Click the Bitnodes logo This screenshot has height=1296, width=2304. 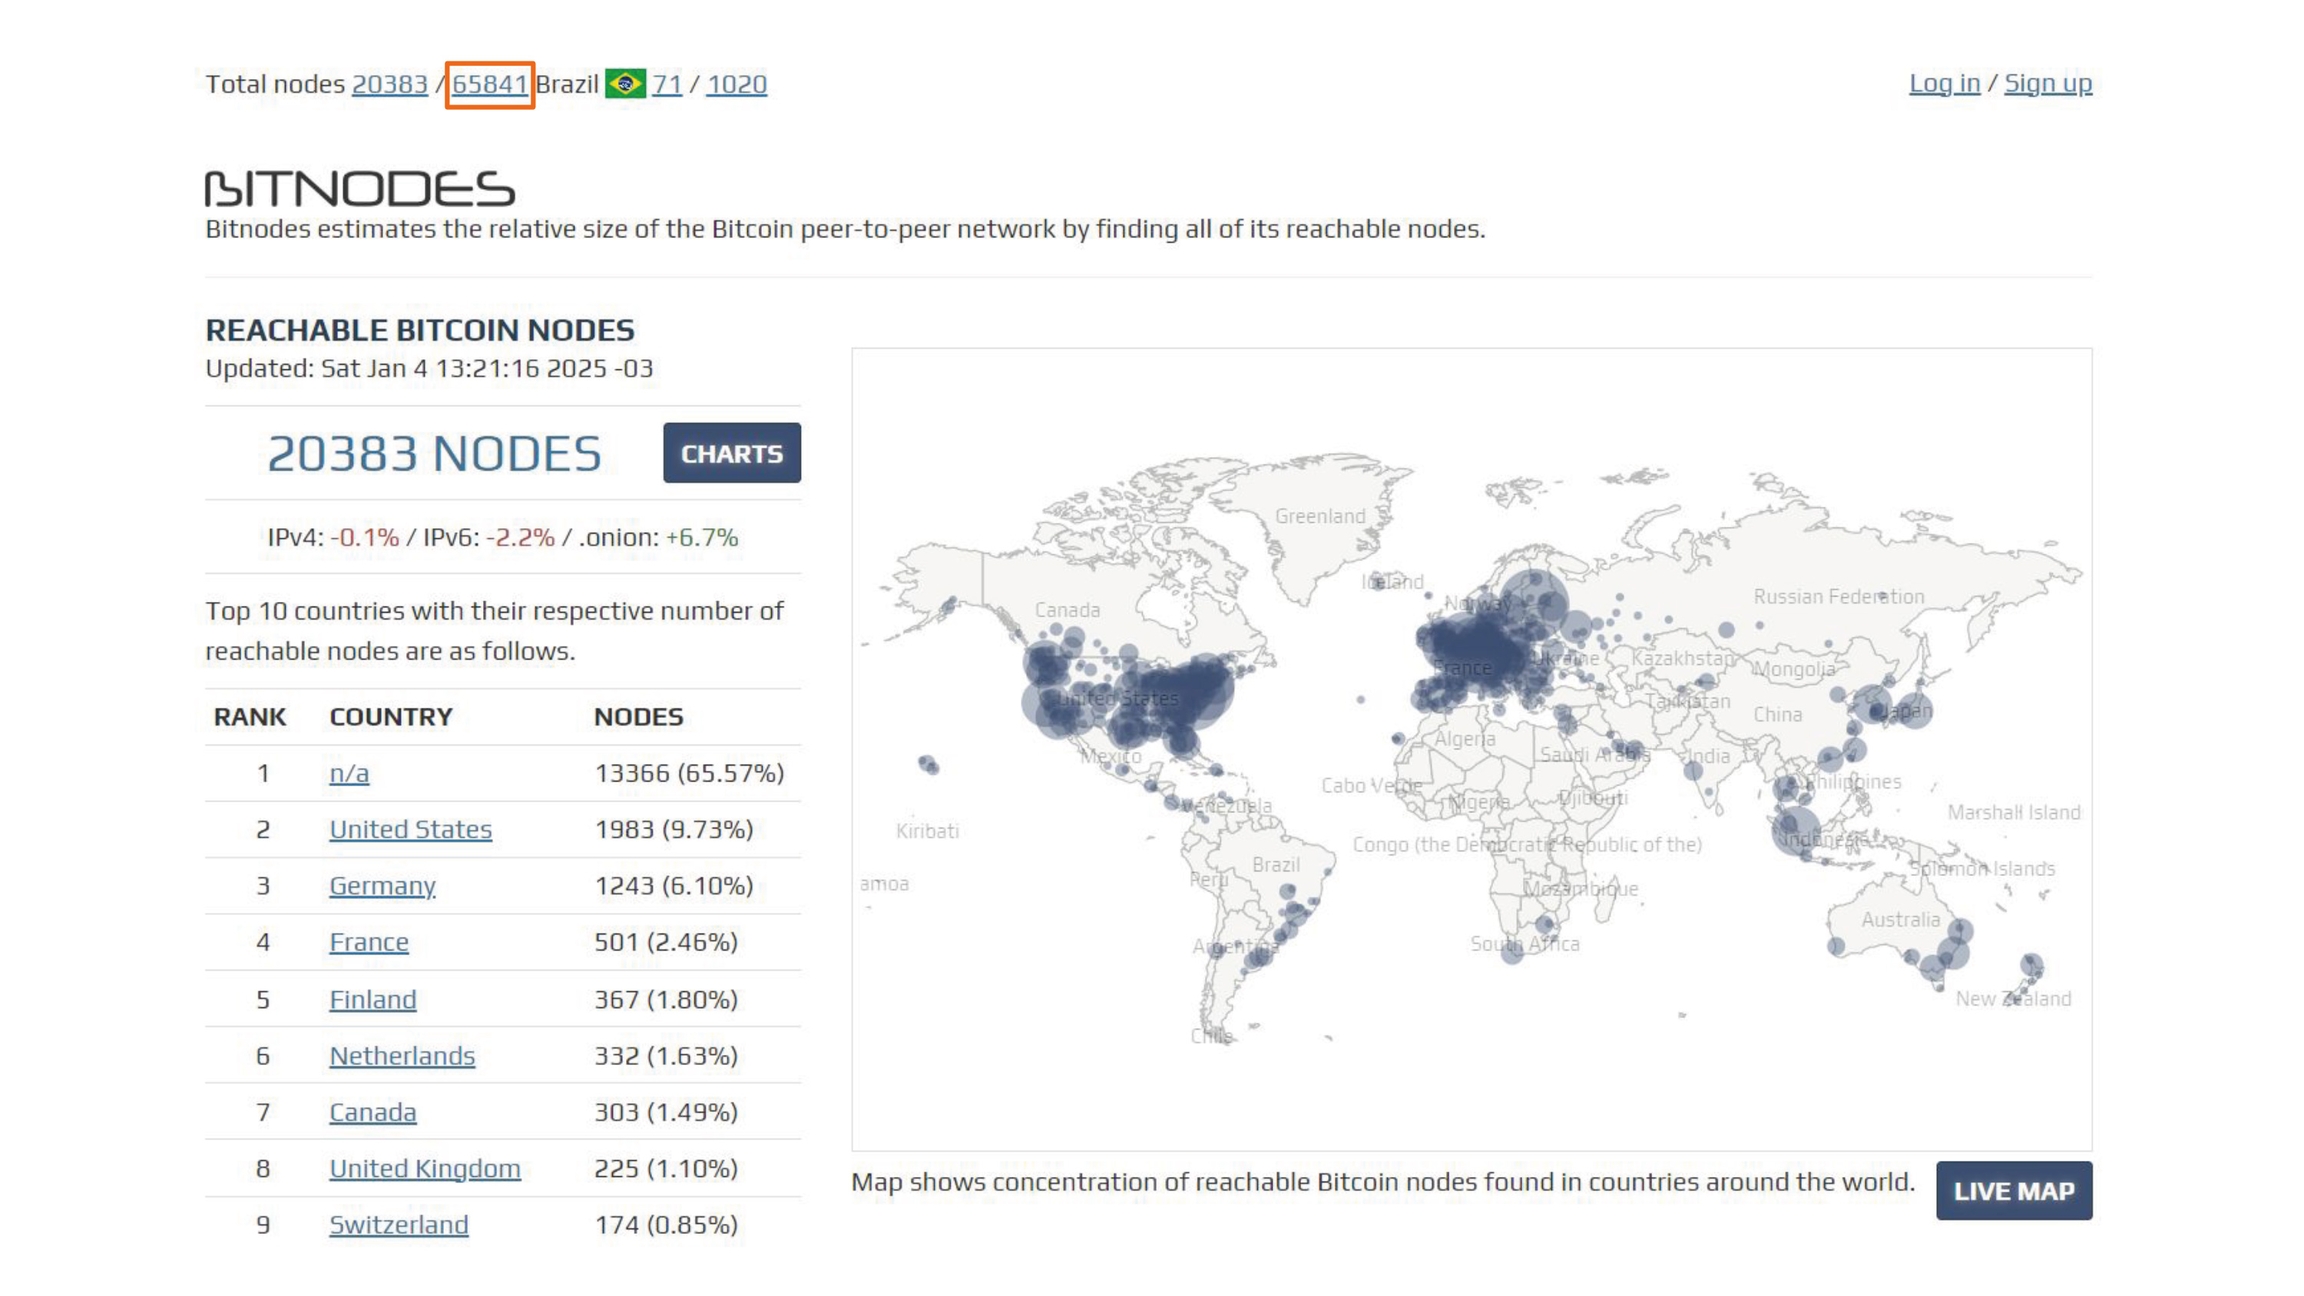point(360,189)
